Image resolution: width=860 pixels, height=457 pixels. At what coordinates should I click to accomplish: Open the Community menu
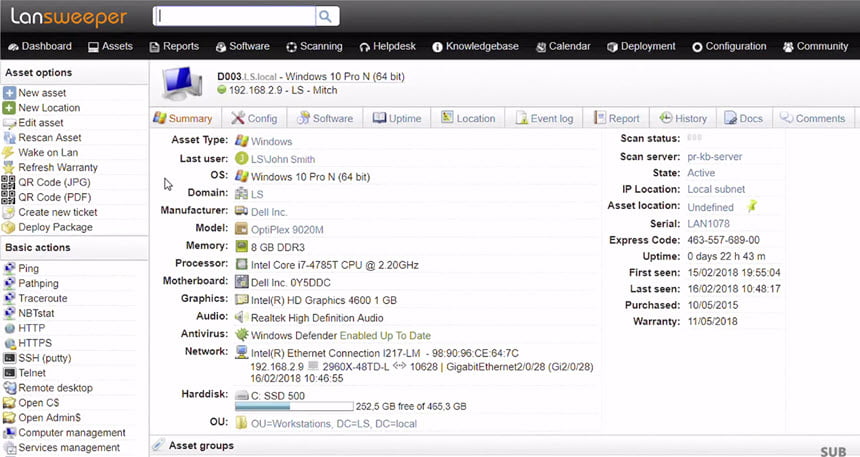(x=815, y=47)
